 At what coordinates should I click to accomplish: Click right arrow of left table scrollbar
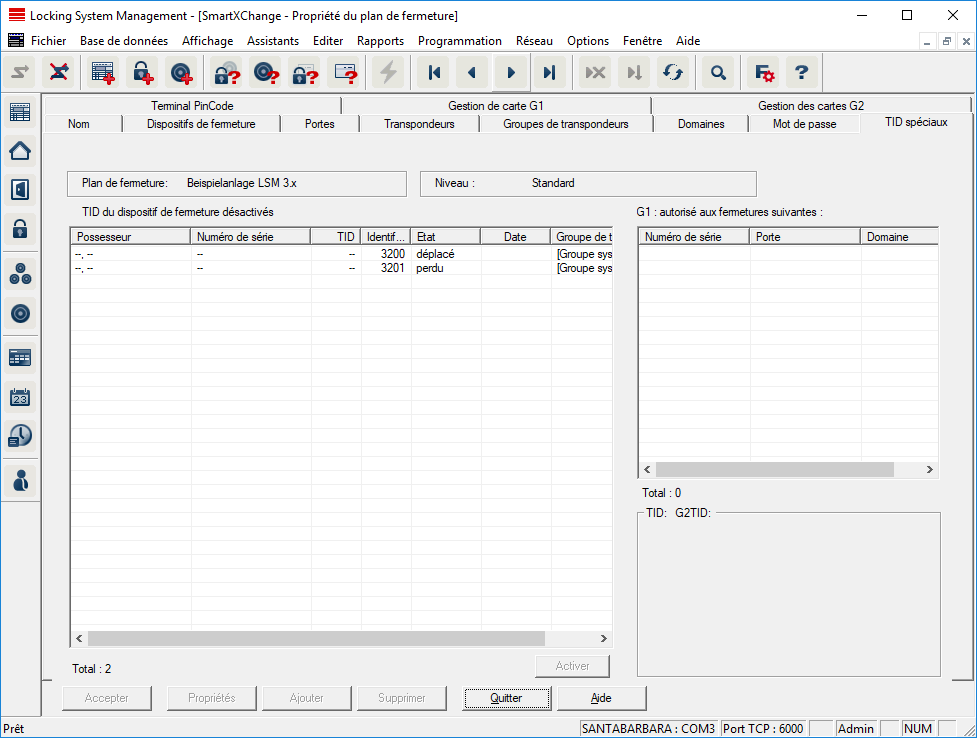603,638
